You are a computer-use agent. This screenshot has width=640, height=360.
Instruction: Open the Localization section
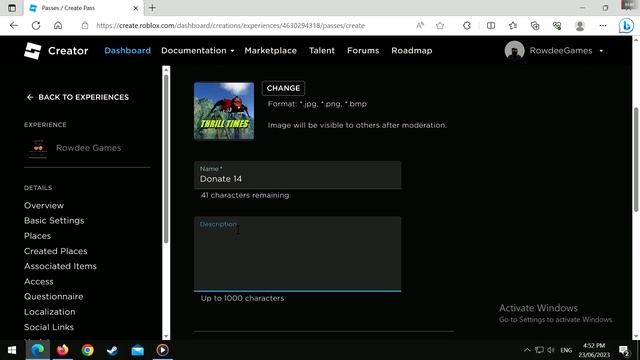(x=49, y=312)
